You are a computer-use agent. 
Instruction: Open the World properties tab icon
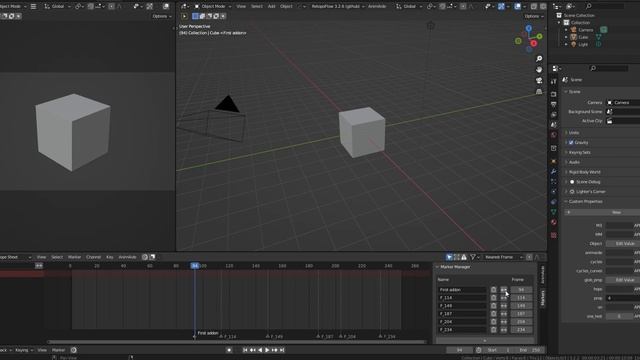point(553,135)
